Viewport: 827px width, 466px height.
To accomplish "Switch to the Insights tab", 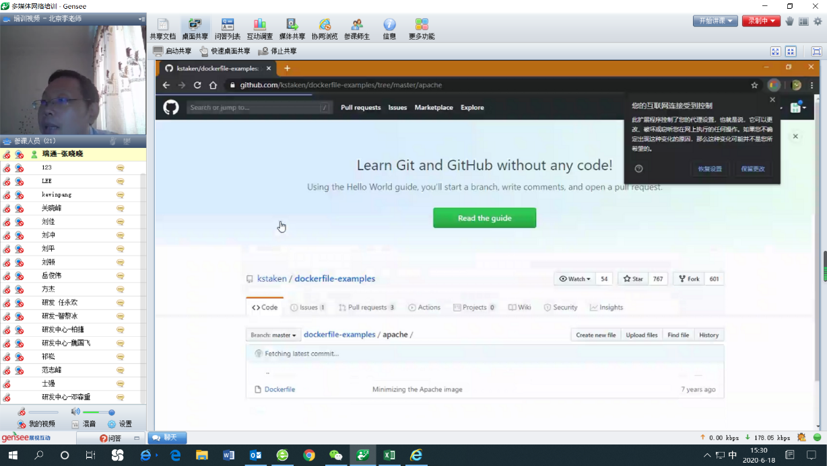I will [x=606, y=307].
